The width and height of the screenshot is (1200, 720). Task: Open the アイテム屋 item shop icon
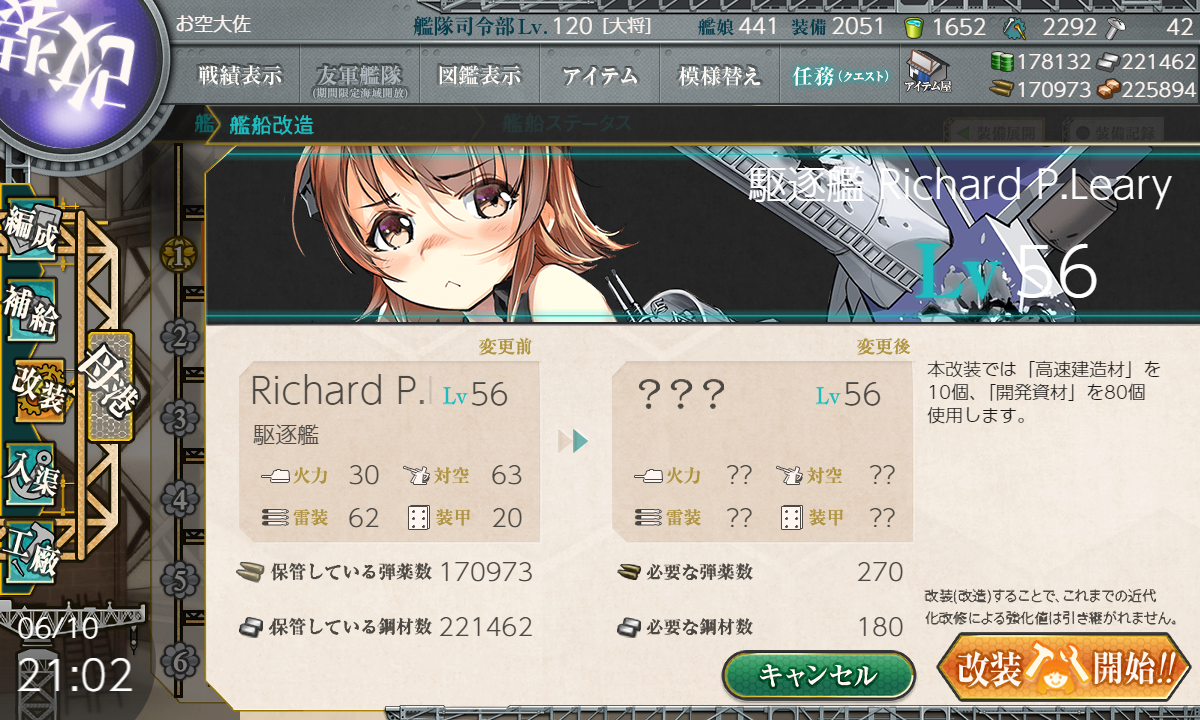click(x=927, y=71)
